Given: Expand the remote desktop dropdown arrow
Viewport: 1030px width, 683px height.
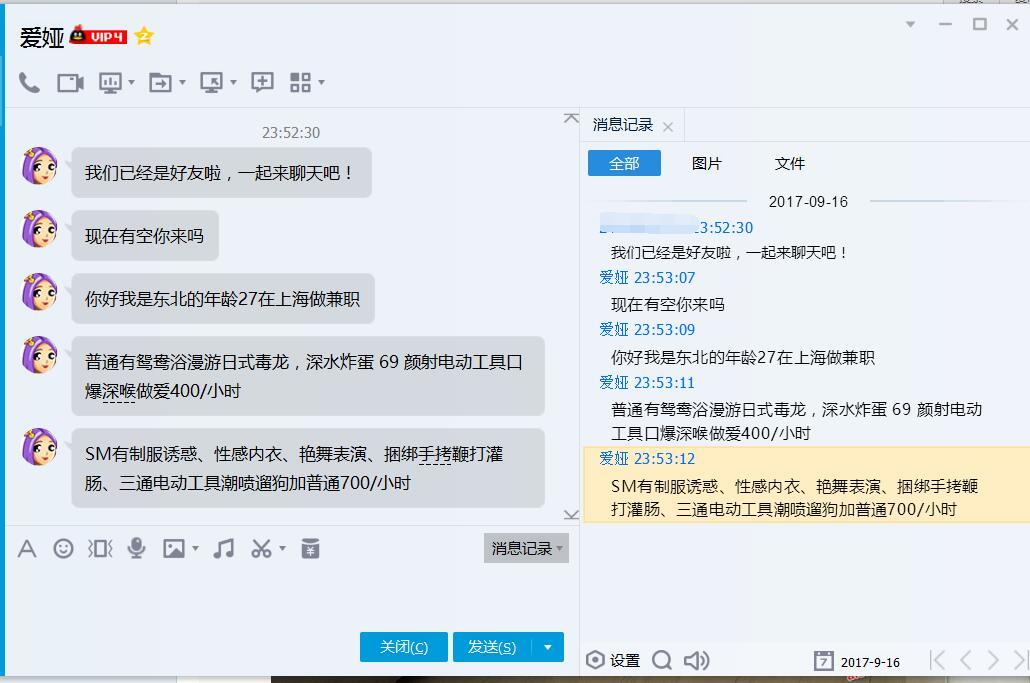Looking at the screenshot, I should pos(233,83).
